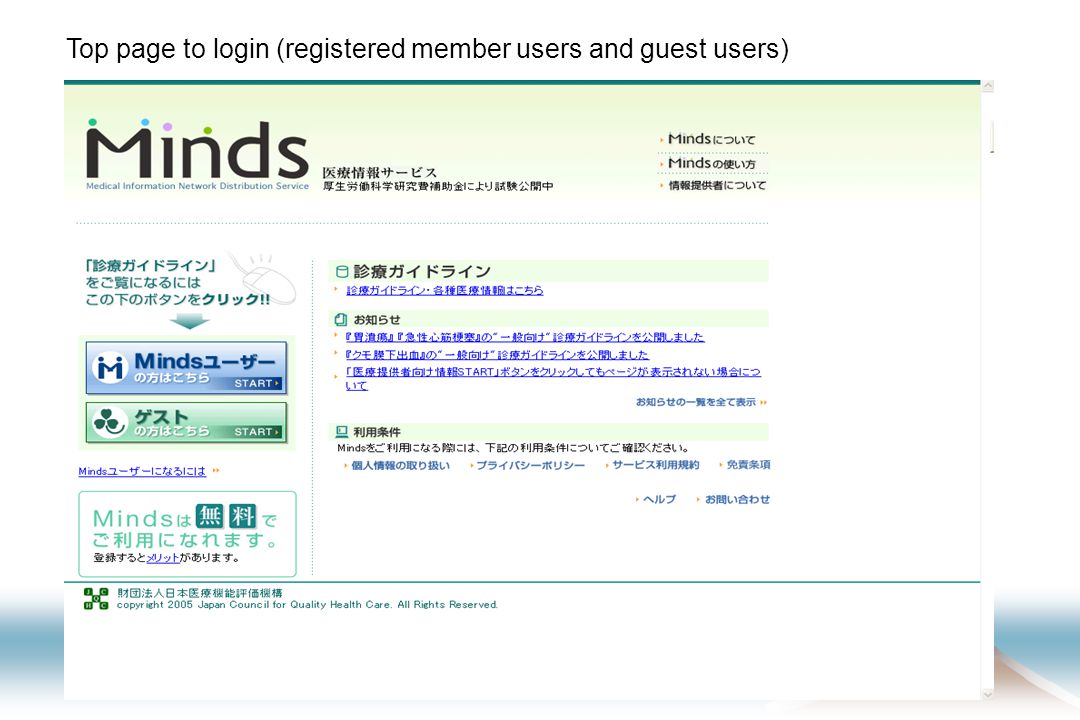
Task: Click the '医療情報サービス' text
Action: (379, 172)
